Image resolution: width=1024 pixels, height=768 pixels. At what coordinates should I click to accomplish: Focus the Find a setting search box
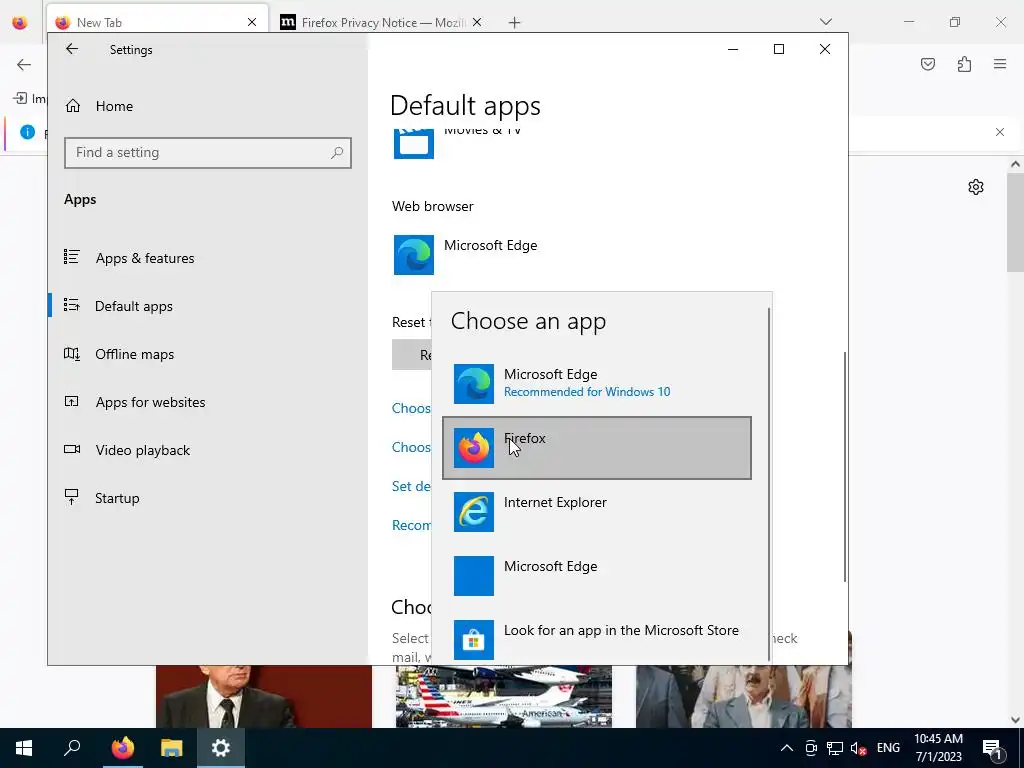click(208, 153)
